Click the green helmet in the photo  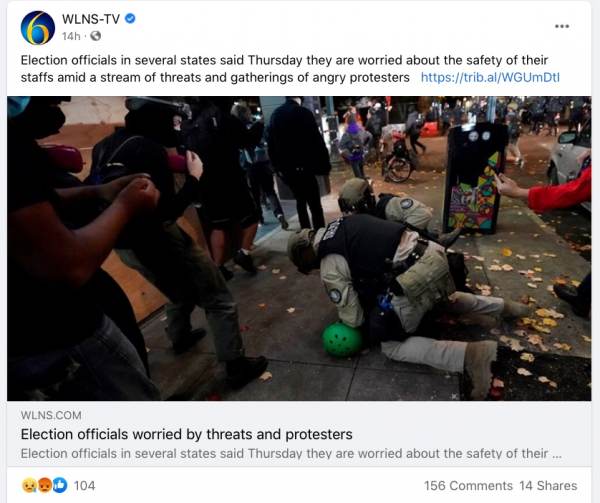pyautogui.click(x=342, y=340)
